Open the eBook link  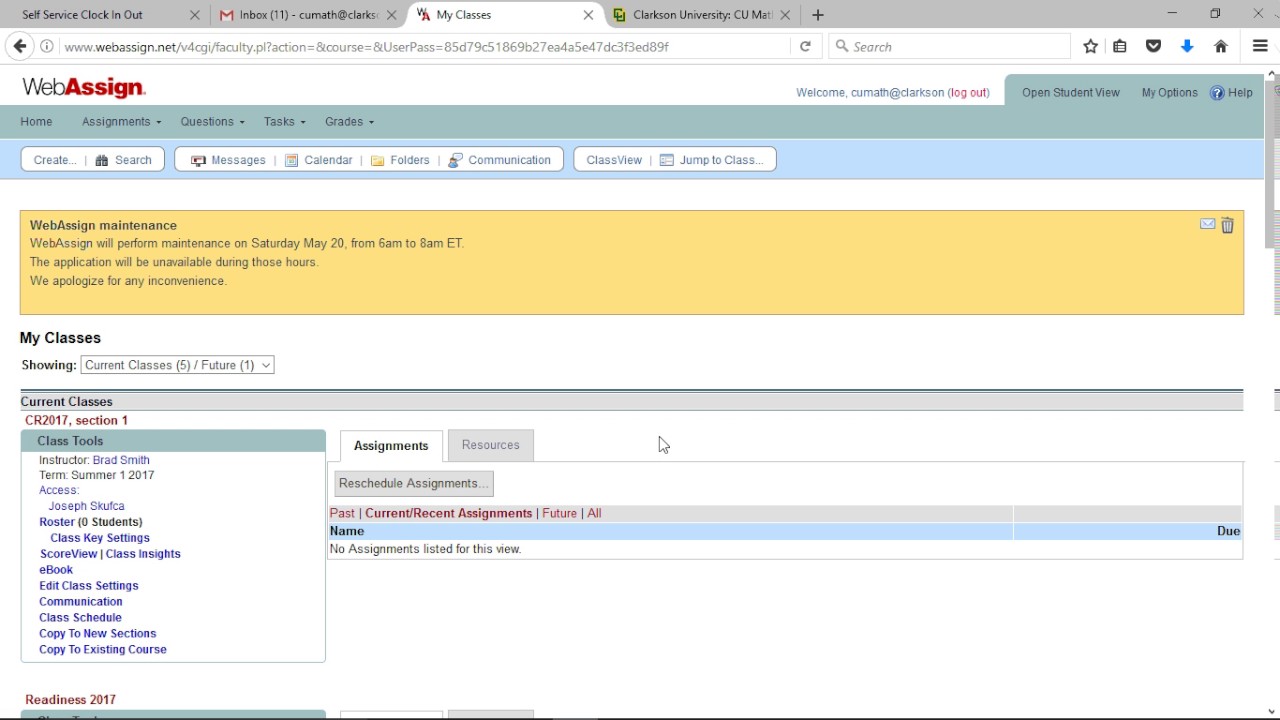pos(56,570)
